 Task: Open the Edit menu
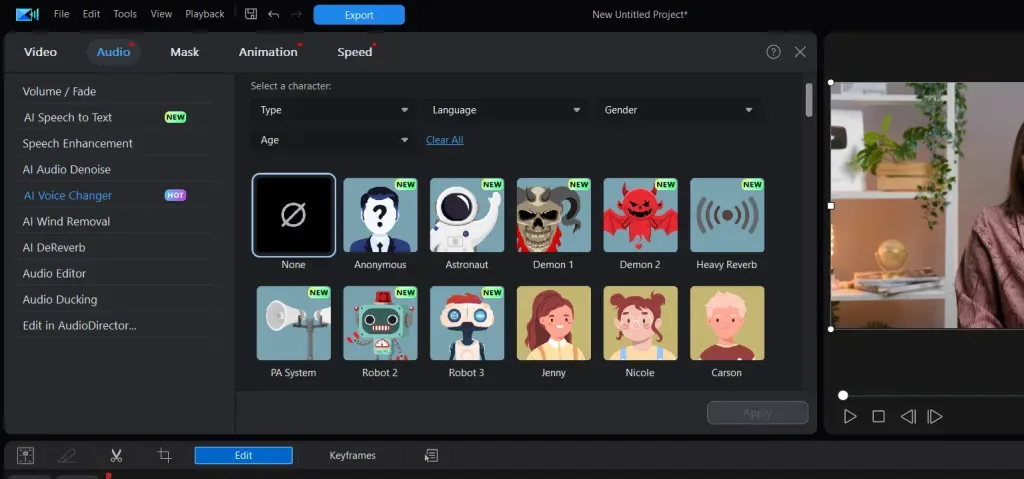pyautogui.click(x=91, y=14)
